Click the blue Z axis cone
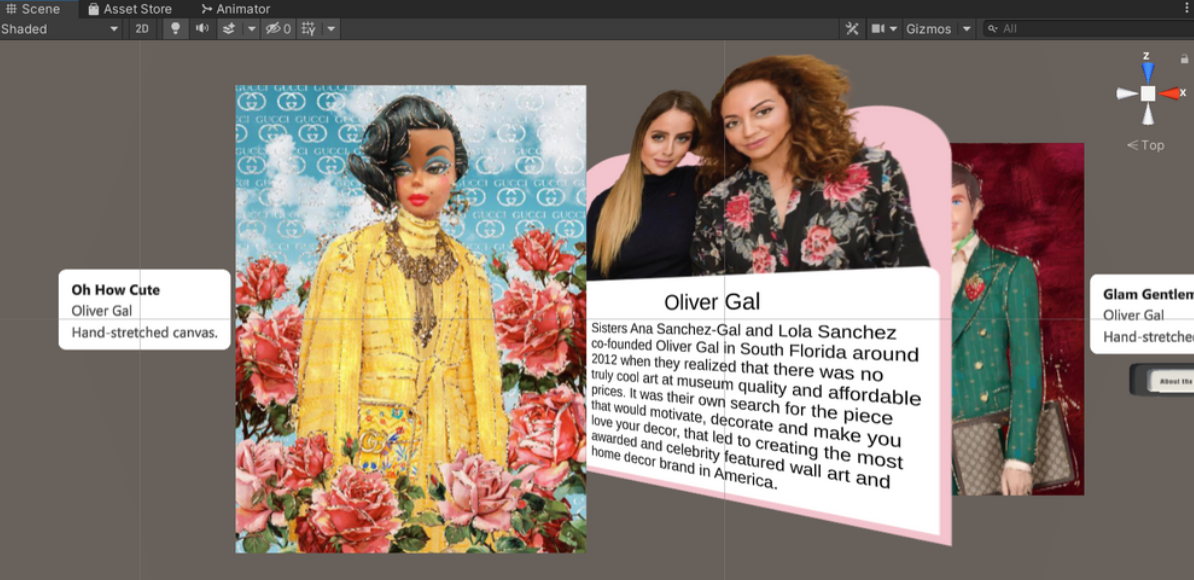1194x580 pixels. coord(1148,70)
